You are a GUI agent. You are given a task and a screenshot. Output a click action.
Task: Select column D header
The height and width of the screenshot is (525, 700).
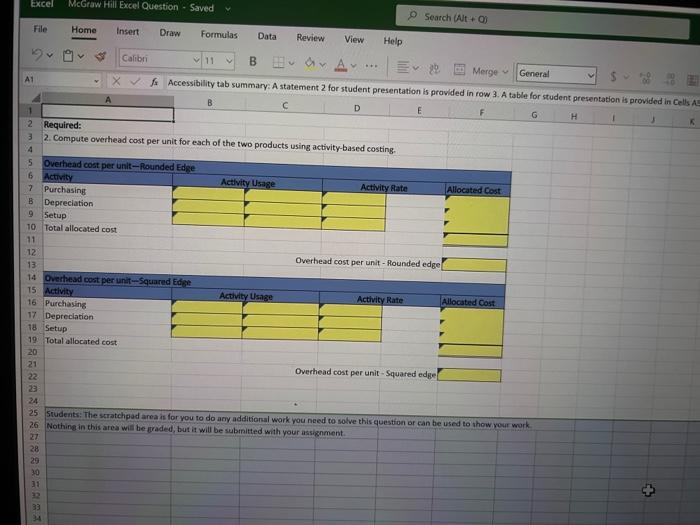click(x=357, y=108)
